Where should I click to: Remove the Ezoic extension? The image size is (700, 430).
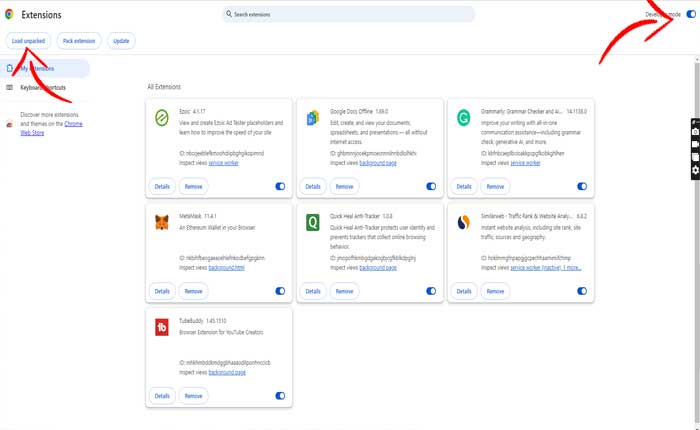[x=193, y=187]
